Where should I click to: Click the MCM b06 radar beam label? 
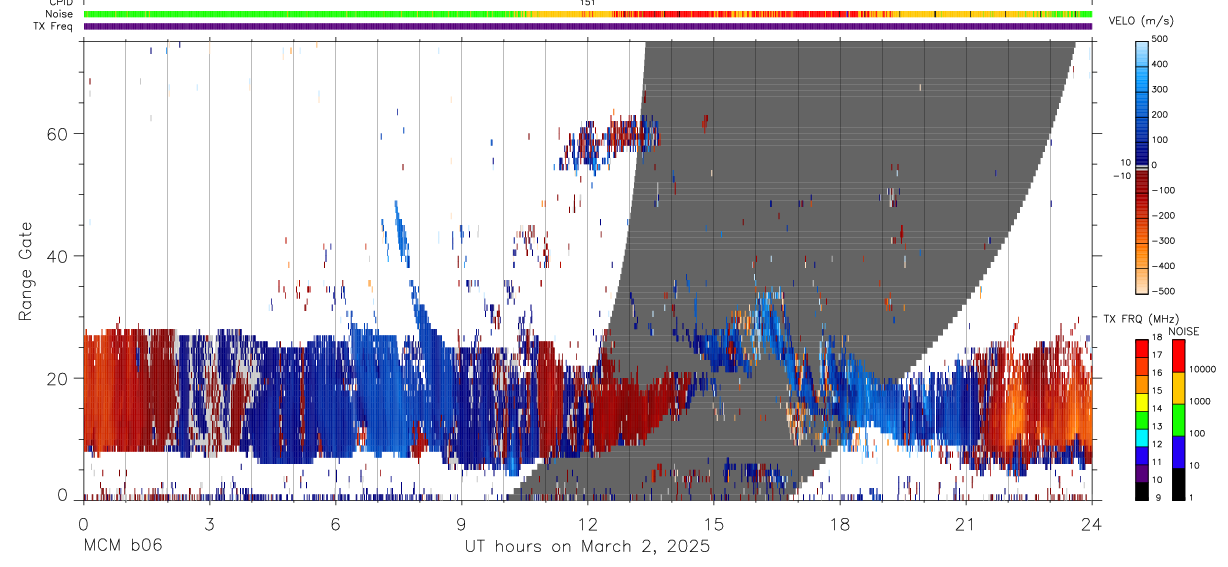(121, 546)
